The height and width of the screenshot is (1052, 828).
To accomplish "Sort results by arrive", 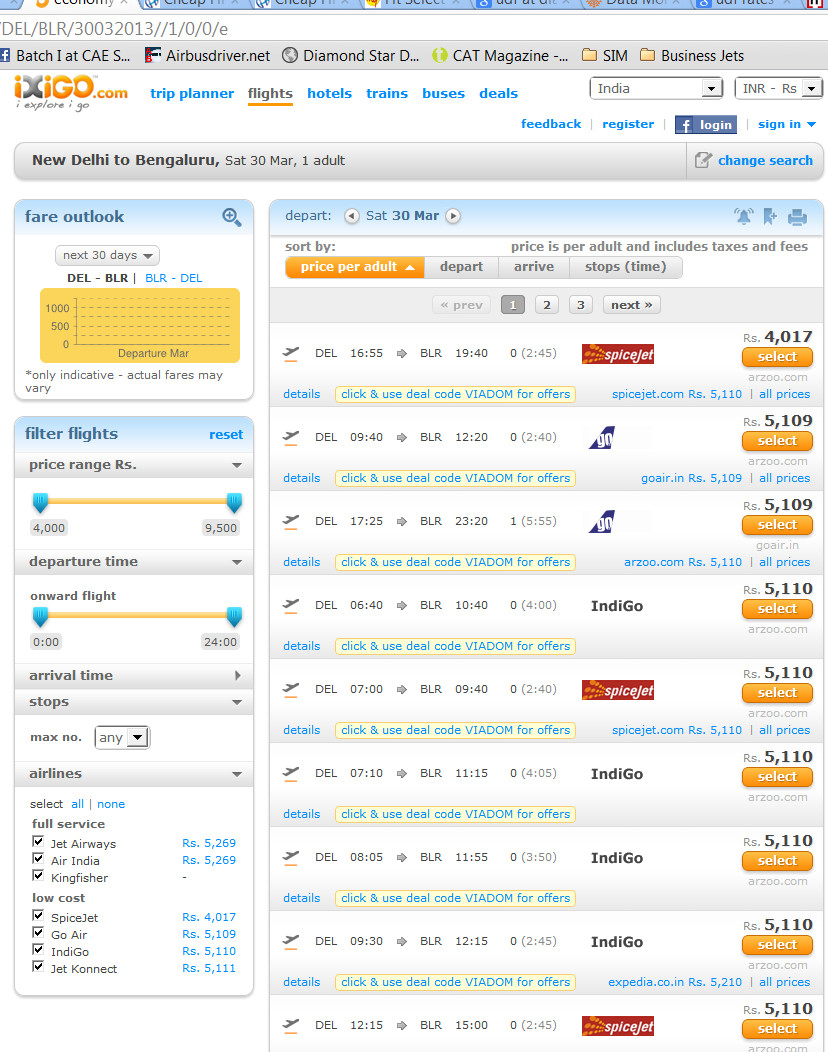I will tap(534, 267).
